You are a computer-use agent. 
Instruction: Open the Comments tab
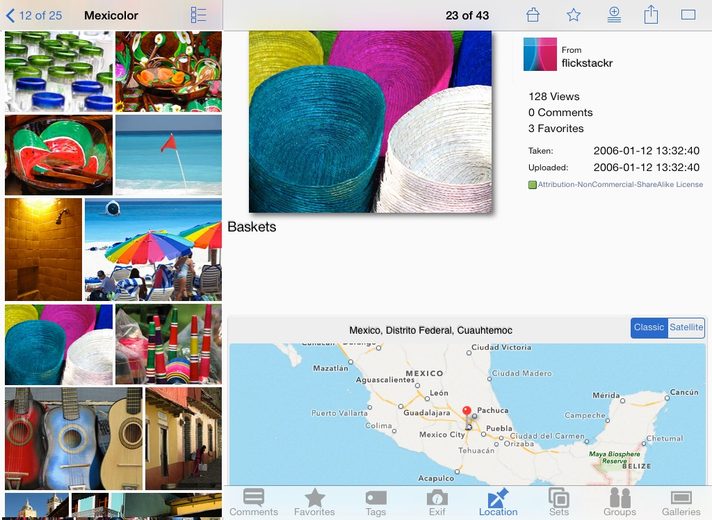point(253,503)
